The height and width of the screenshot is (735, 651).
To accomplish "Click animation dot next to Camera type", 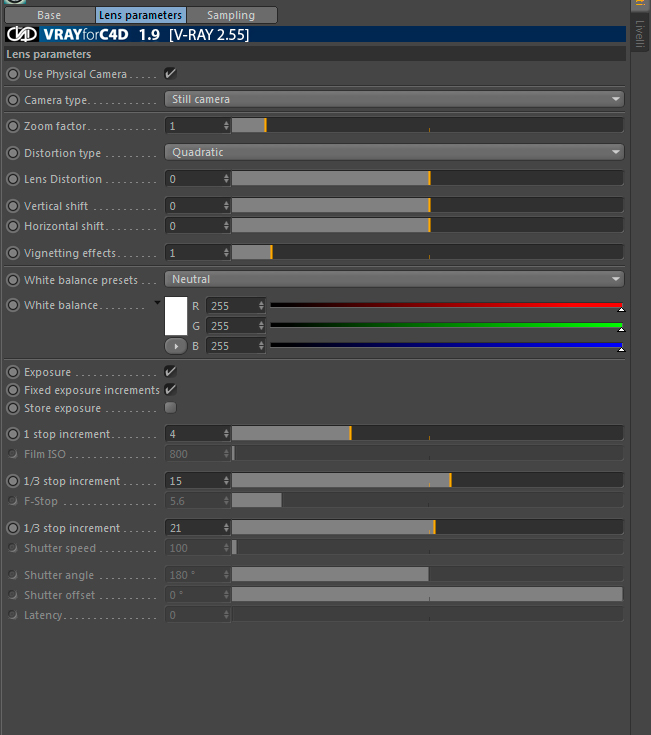I will tap(13, 100).
